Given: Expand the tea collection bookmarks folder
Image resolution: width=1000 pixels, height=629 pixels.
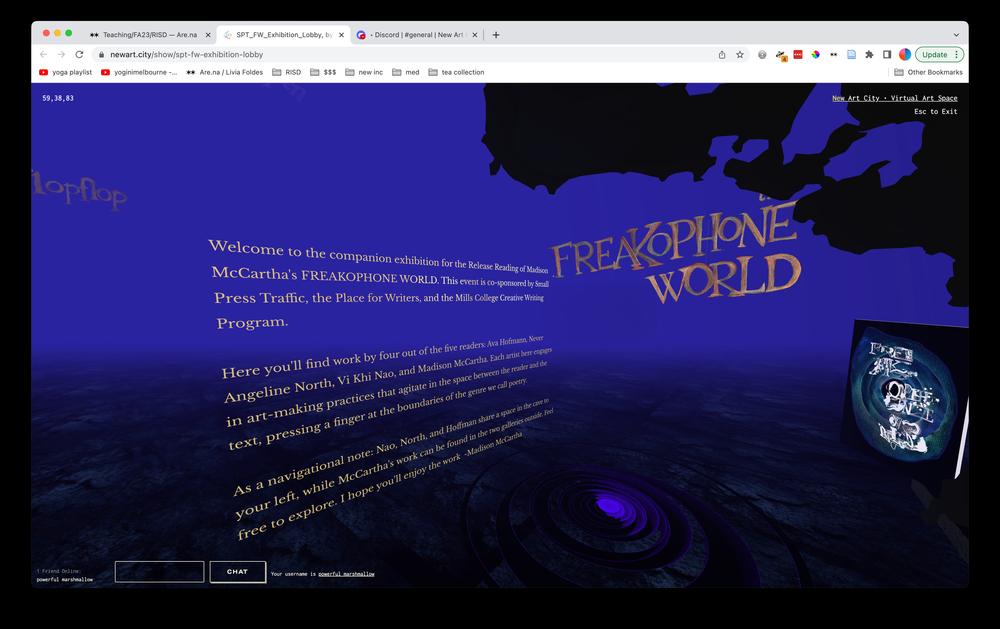Looking at the screenshot, I should (456, 73).
